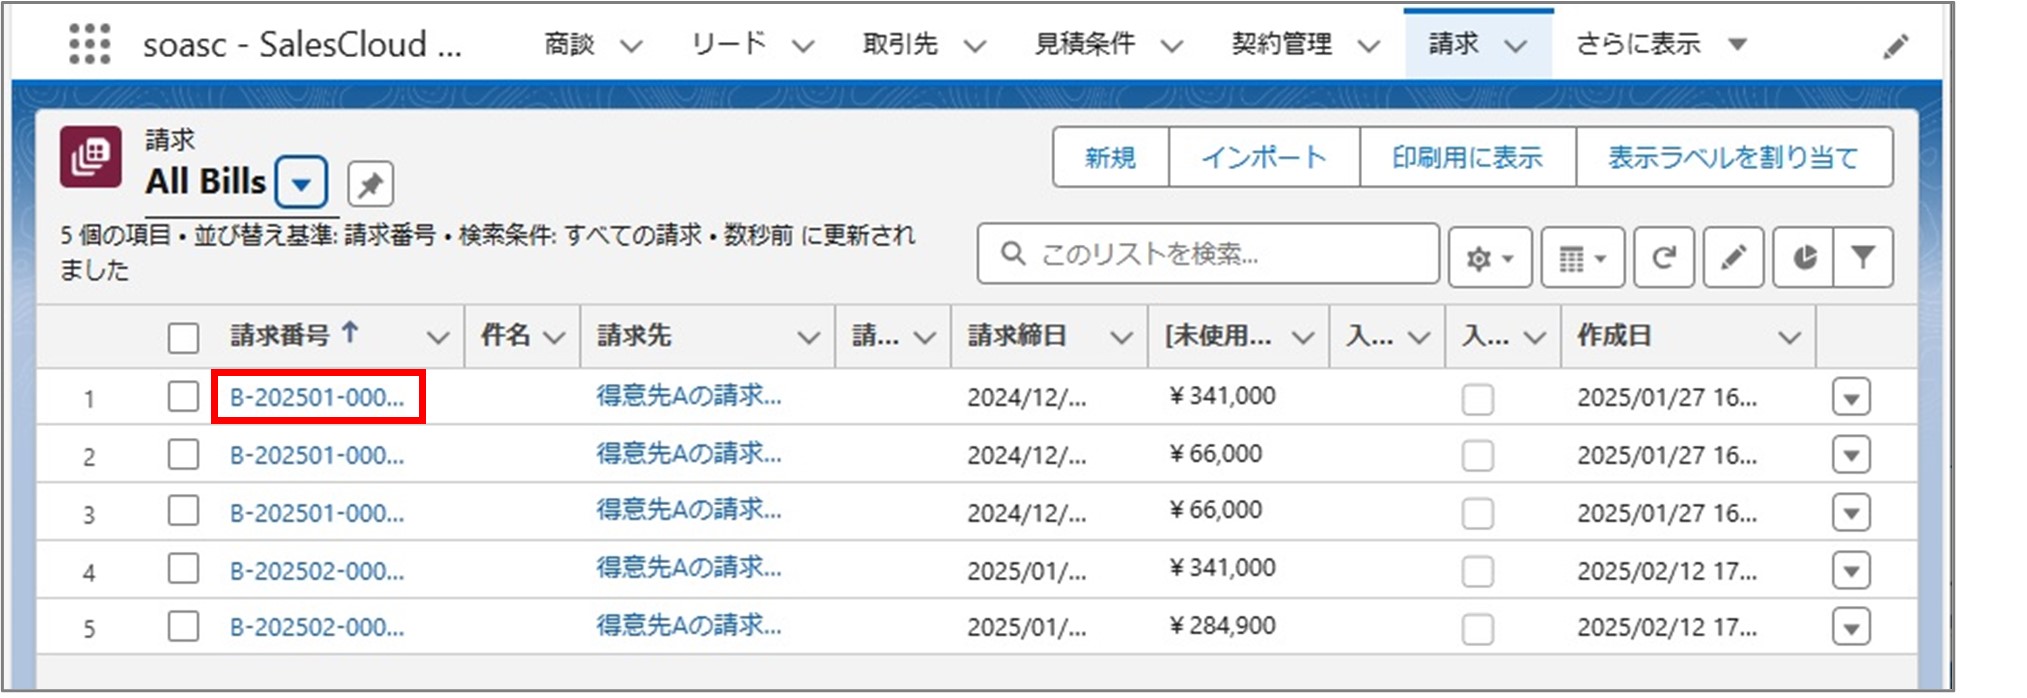Click the sort arrow on 請求番号
The height and width of the screenshot is (698, 2027).
350,333
